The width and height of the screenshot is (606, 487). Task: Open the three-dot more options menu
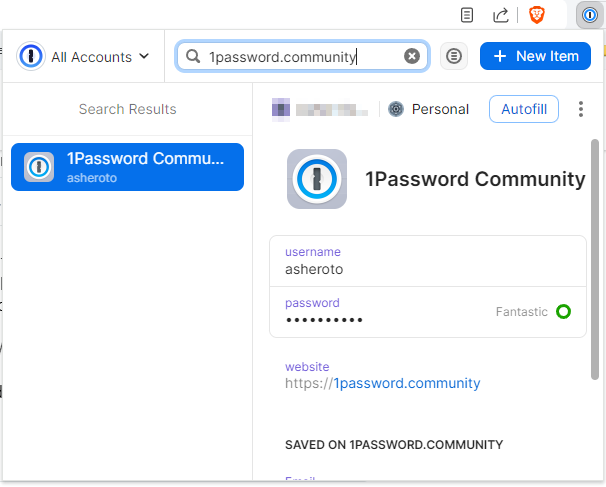pyautogui.click(x=580, y=109)
